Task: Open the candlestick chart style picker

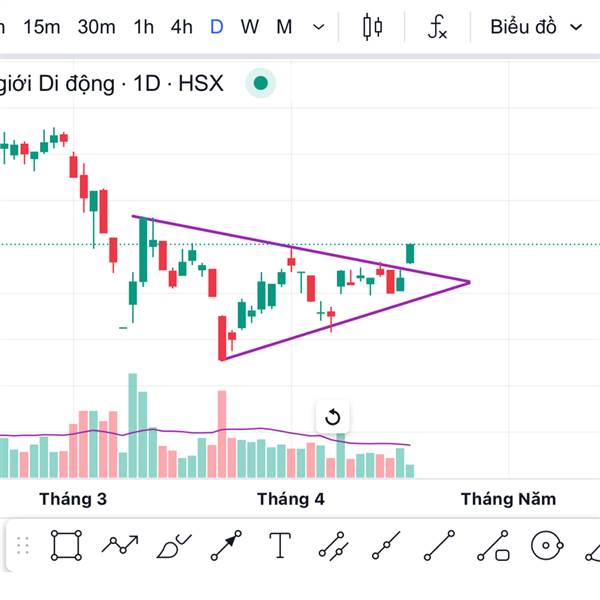Action: [373, 27]
